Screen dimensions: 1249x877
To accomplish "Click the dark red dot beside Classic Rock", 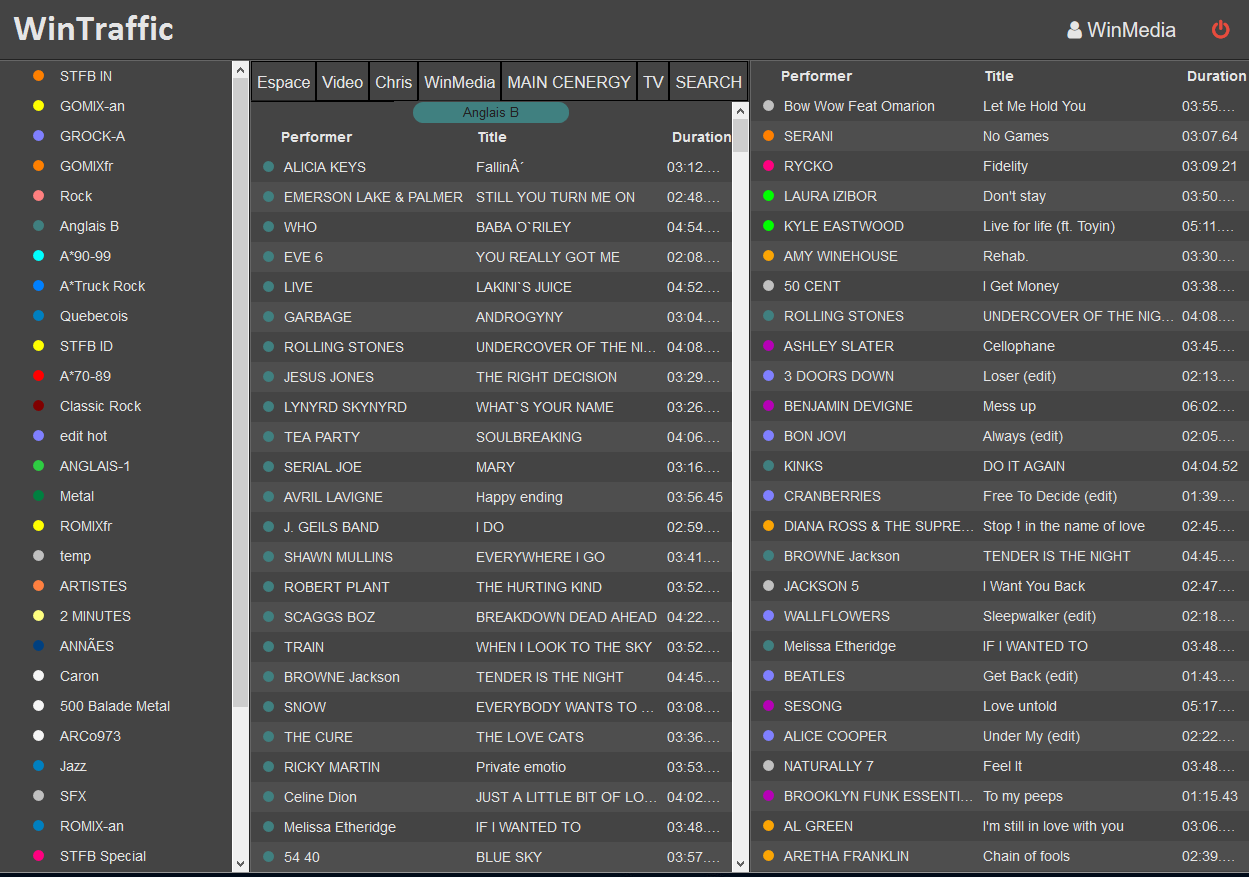I will coord(39,406).
